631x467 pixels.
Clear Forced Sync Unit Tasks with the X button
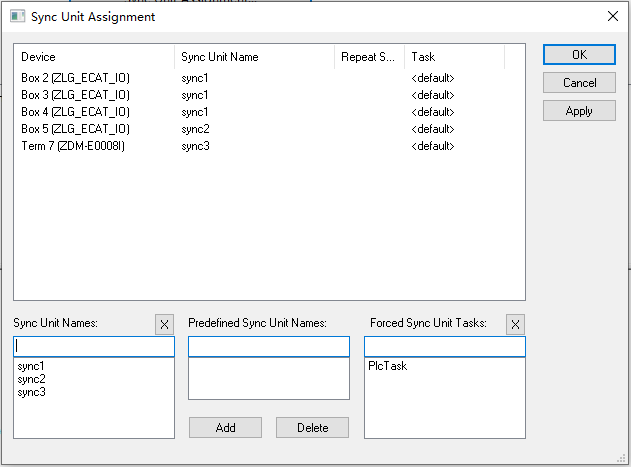[x=515, y=324]
